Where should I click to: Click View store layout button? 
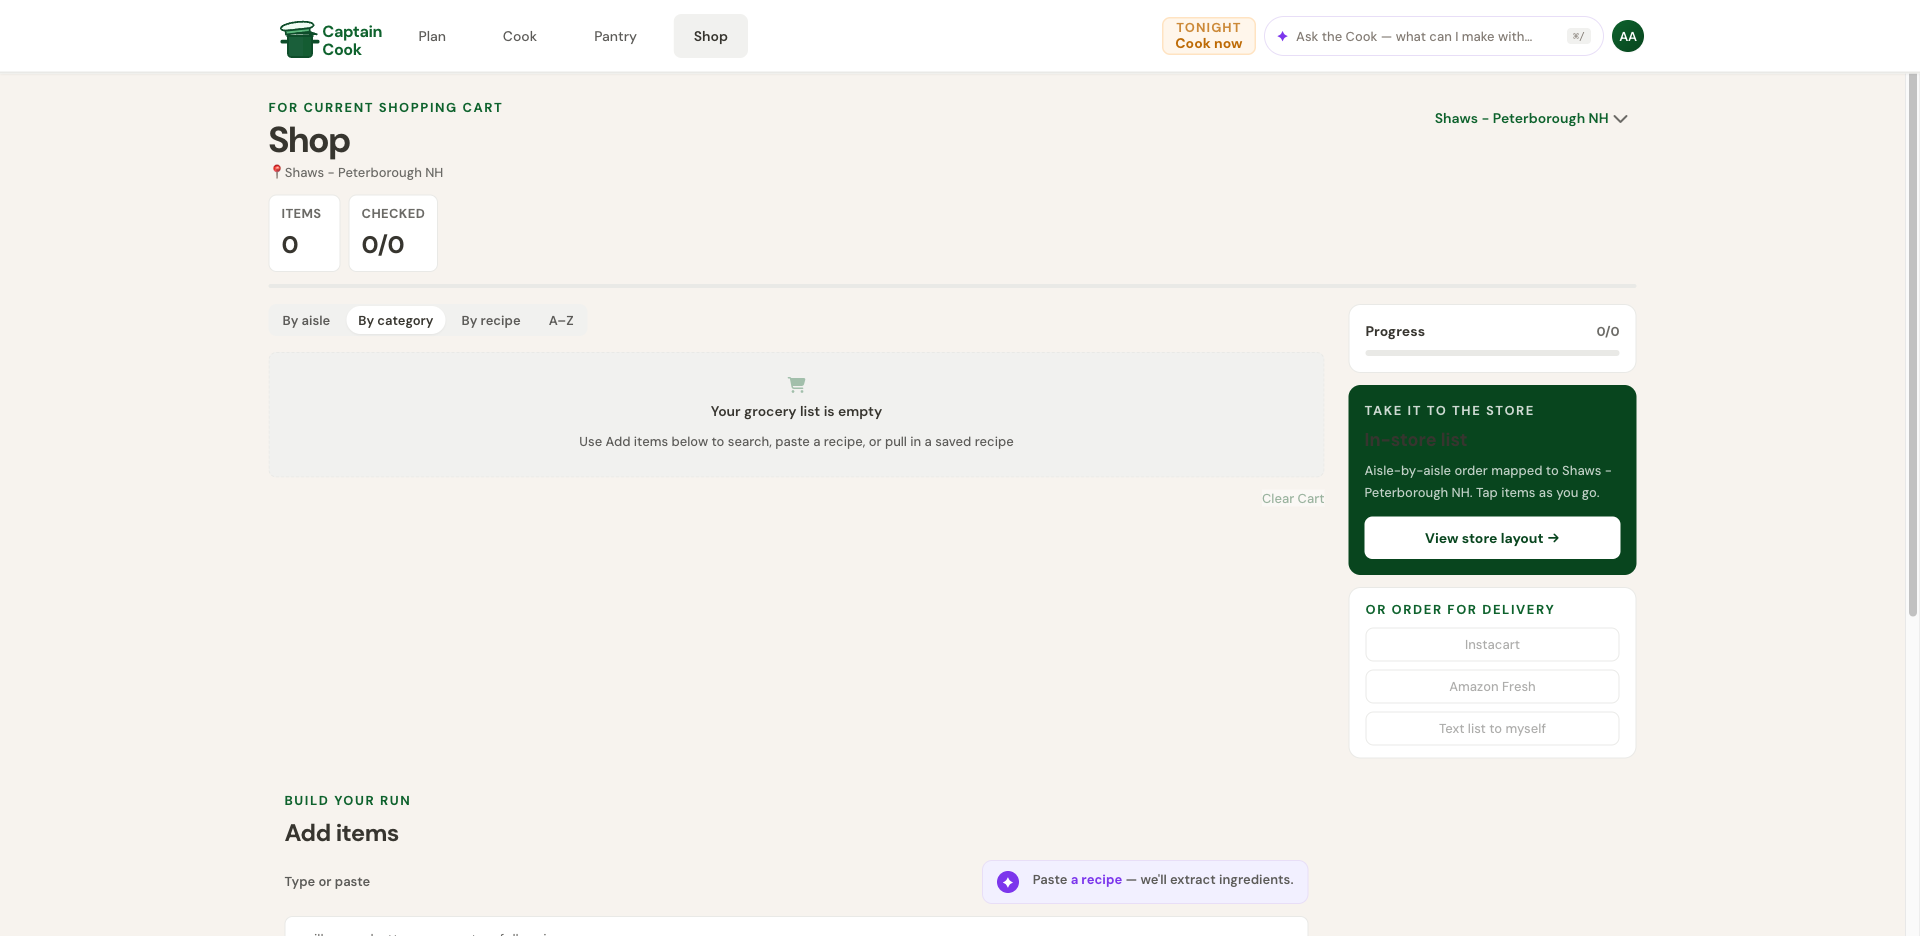(1492, 538)
